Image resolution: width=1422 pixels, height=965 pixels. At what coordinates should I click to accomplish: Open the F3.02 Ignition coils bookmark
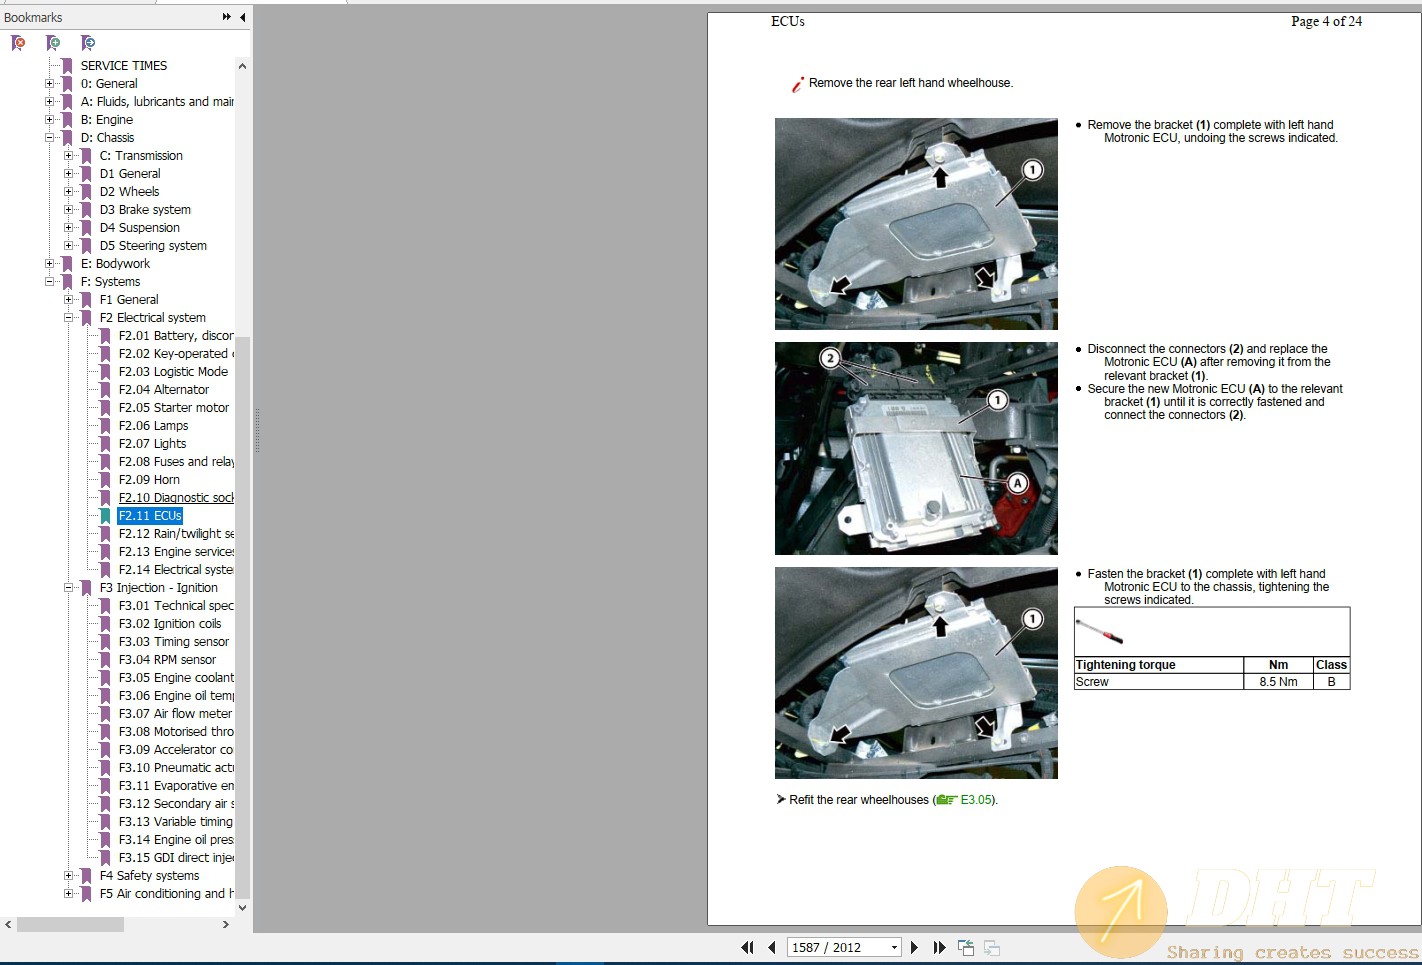point(170,624)
